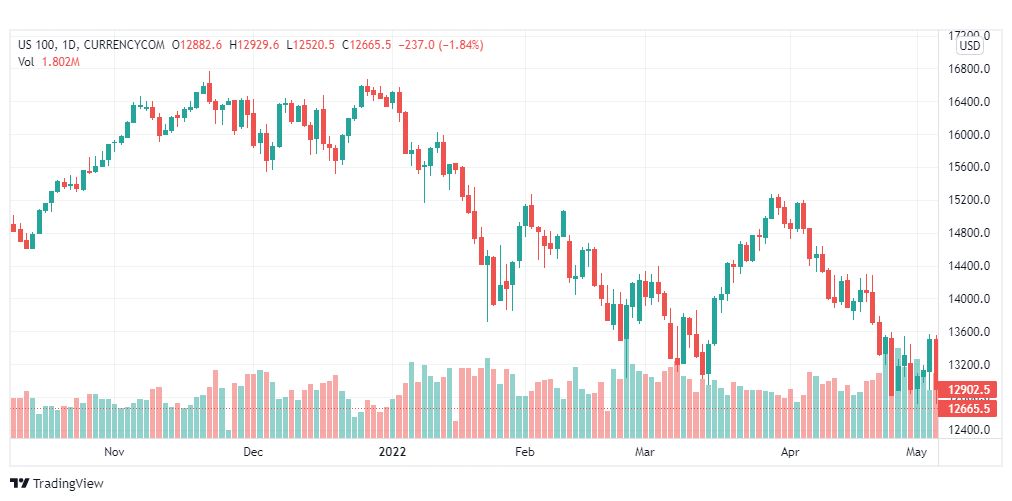Click the Vol 1.802M indicator legend
The image size is (1012, 501).
(48, 62)
